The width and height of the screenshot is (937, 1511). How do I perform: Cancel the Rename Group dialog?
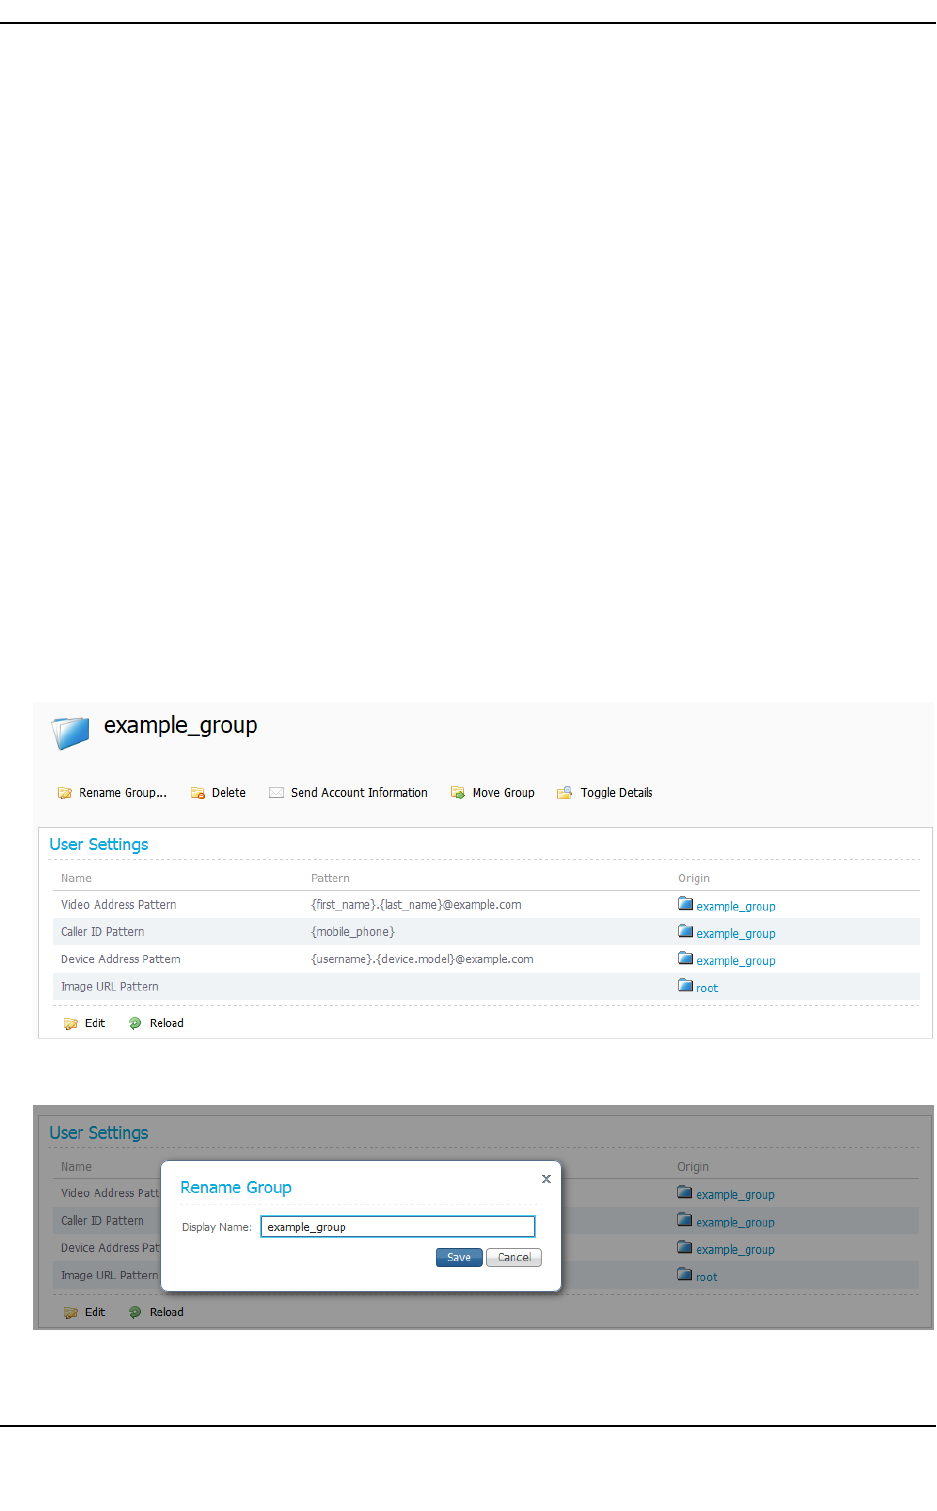pos(514,1258)
